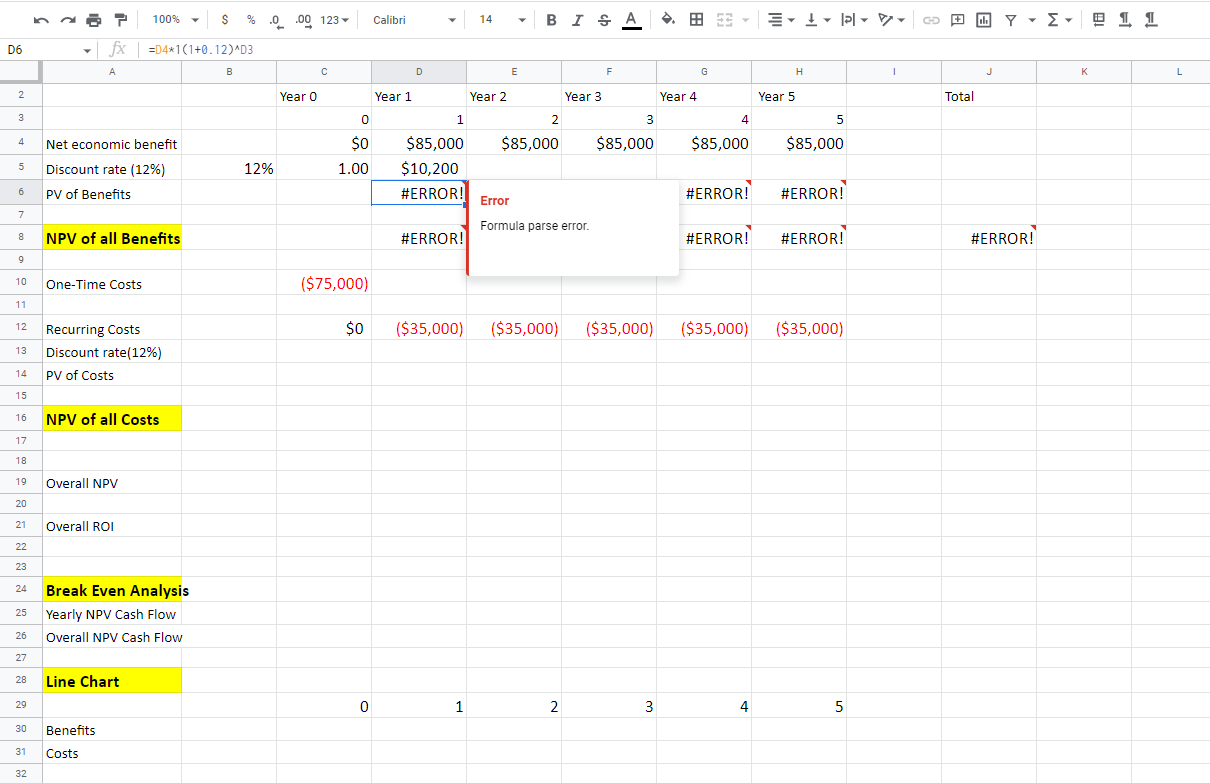Open the more number formats dropdown
Viewport: 1210px width, 783px height.
pos(334,19)
